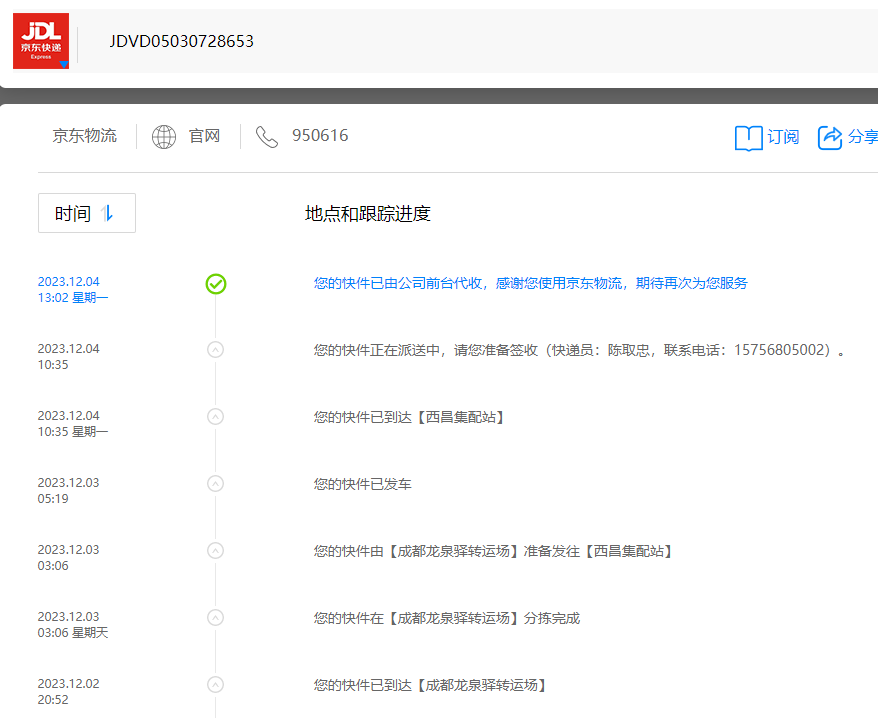This screenshot has height=718, width=878.
Task: Click the timeline node for 10:35 派送中 entry
Action: [216, 349]
